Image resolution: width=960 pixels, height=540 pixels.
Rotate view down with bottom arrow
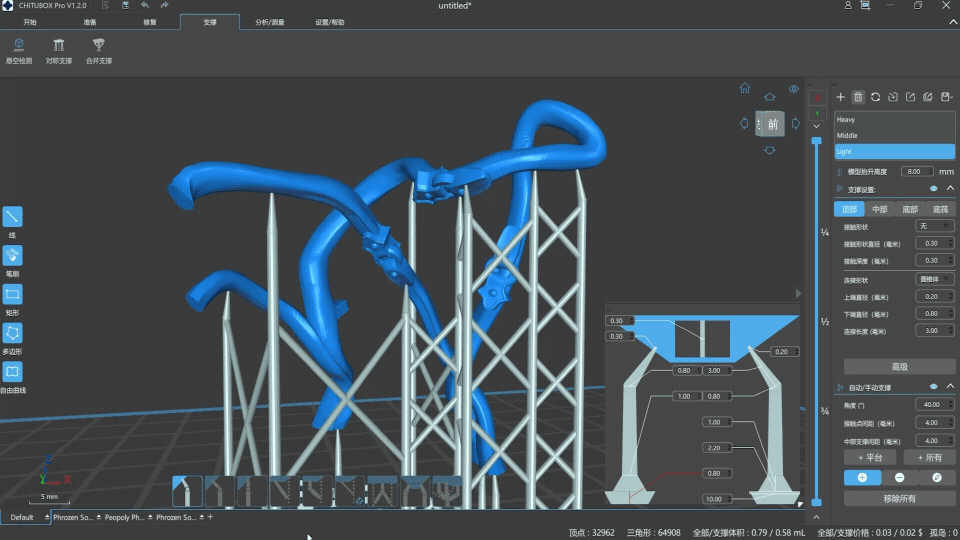[770, 151]
